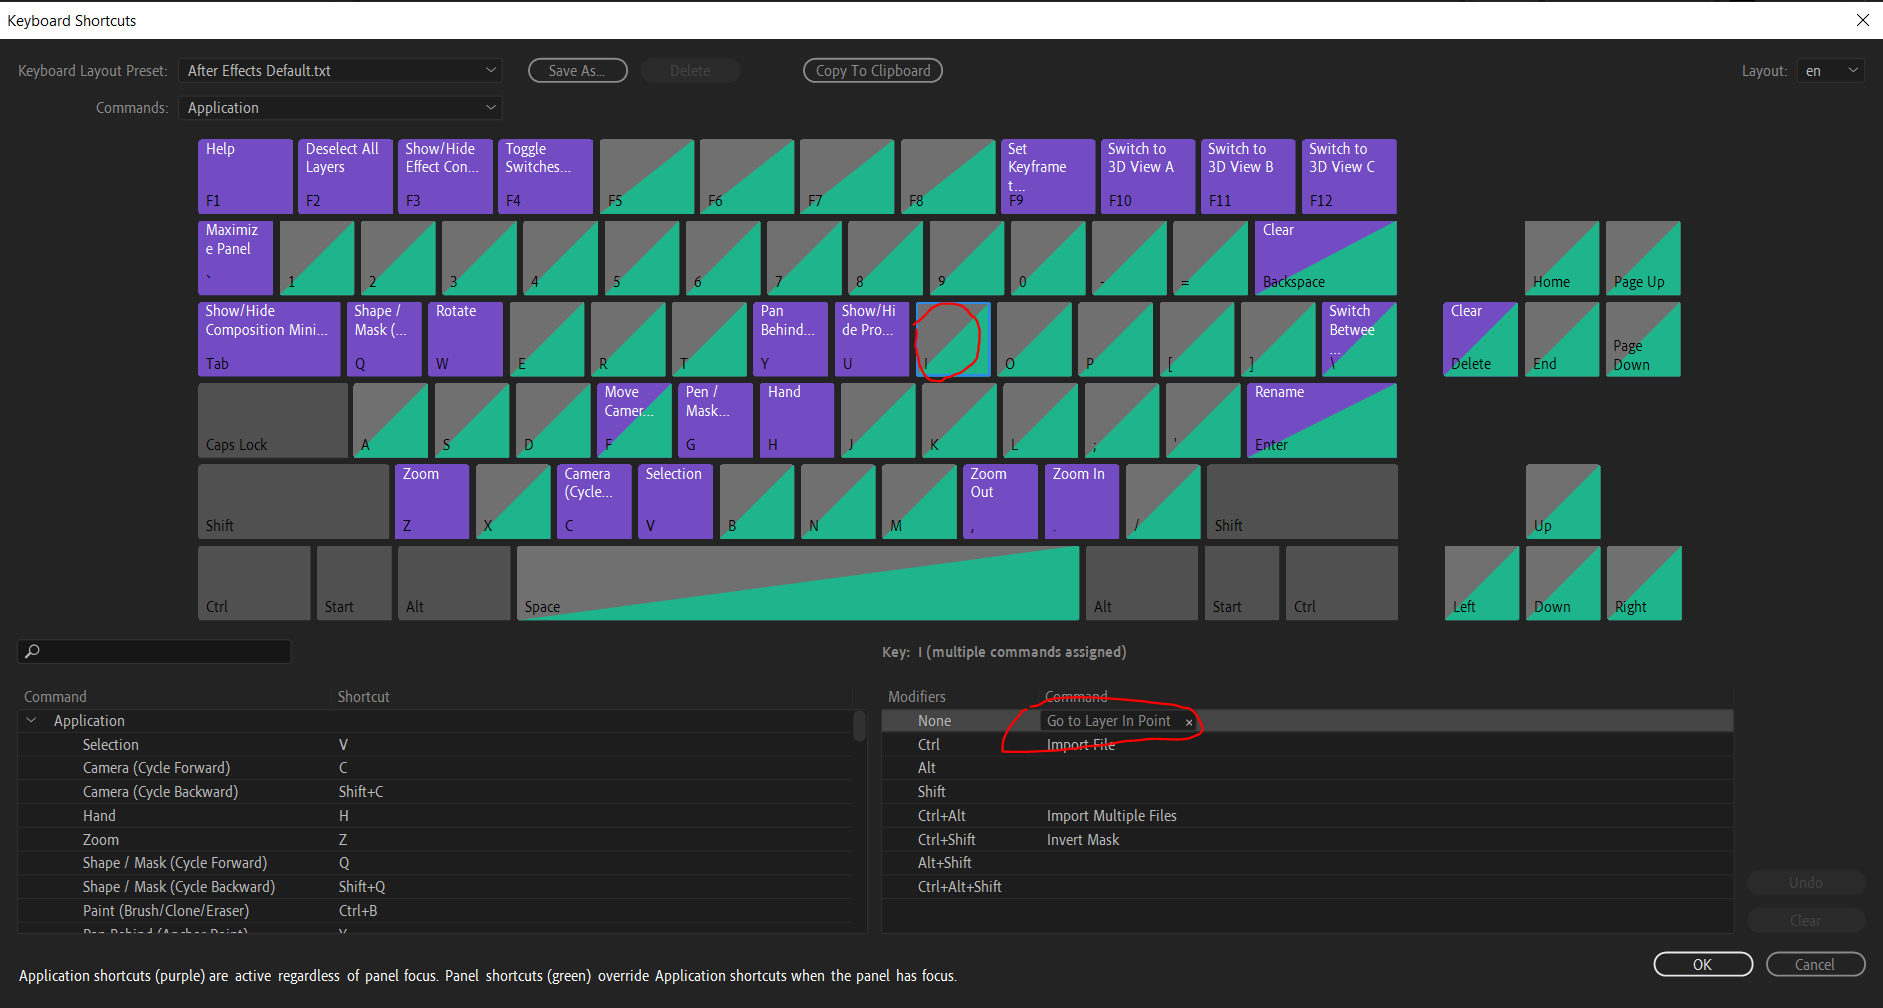Select the Hand row in the command list
1883x1008 pixels.
pyautogui.click(x=436, y=816)
